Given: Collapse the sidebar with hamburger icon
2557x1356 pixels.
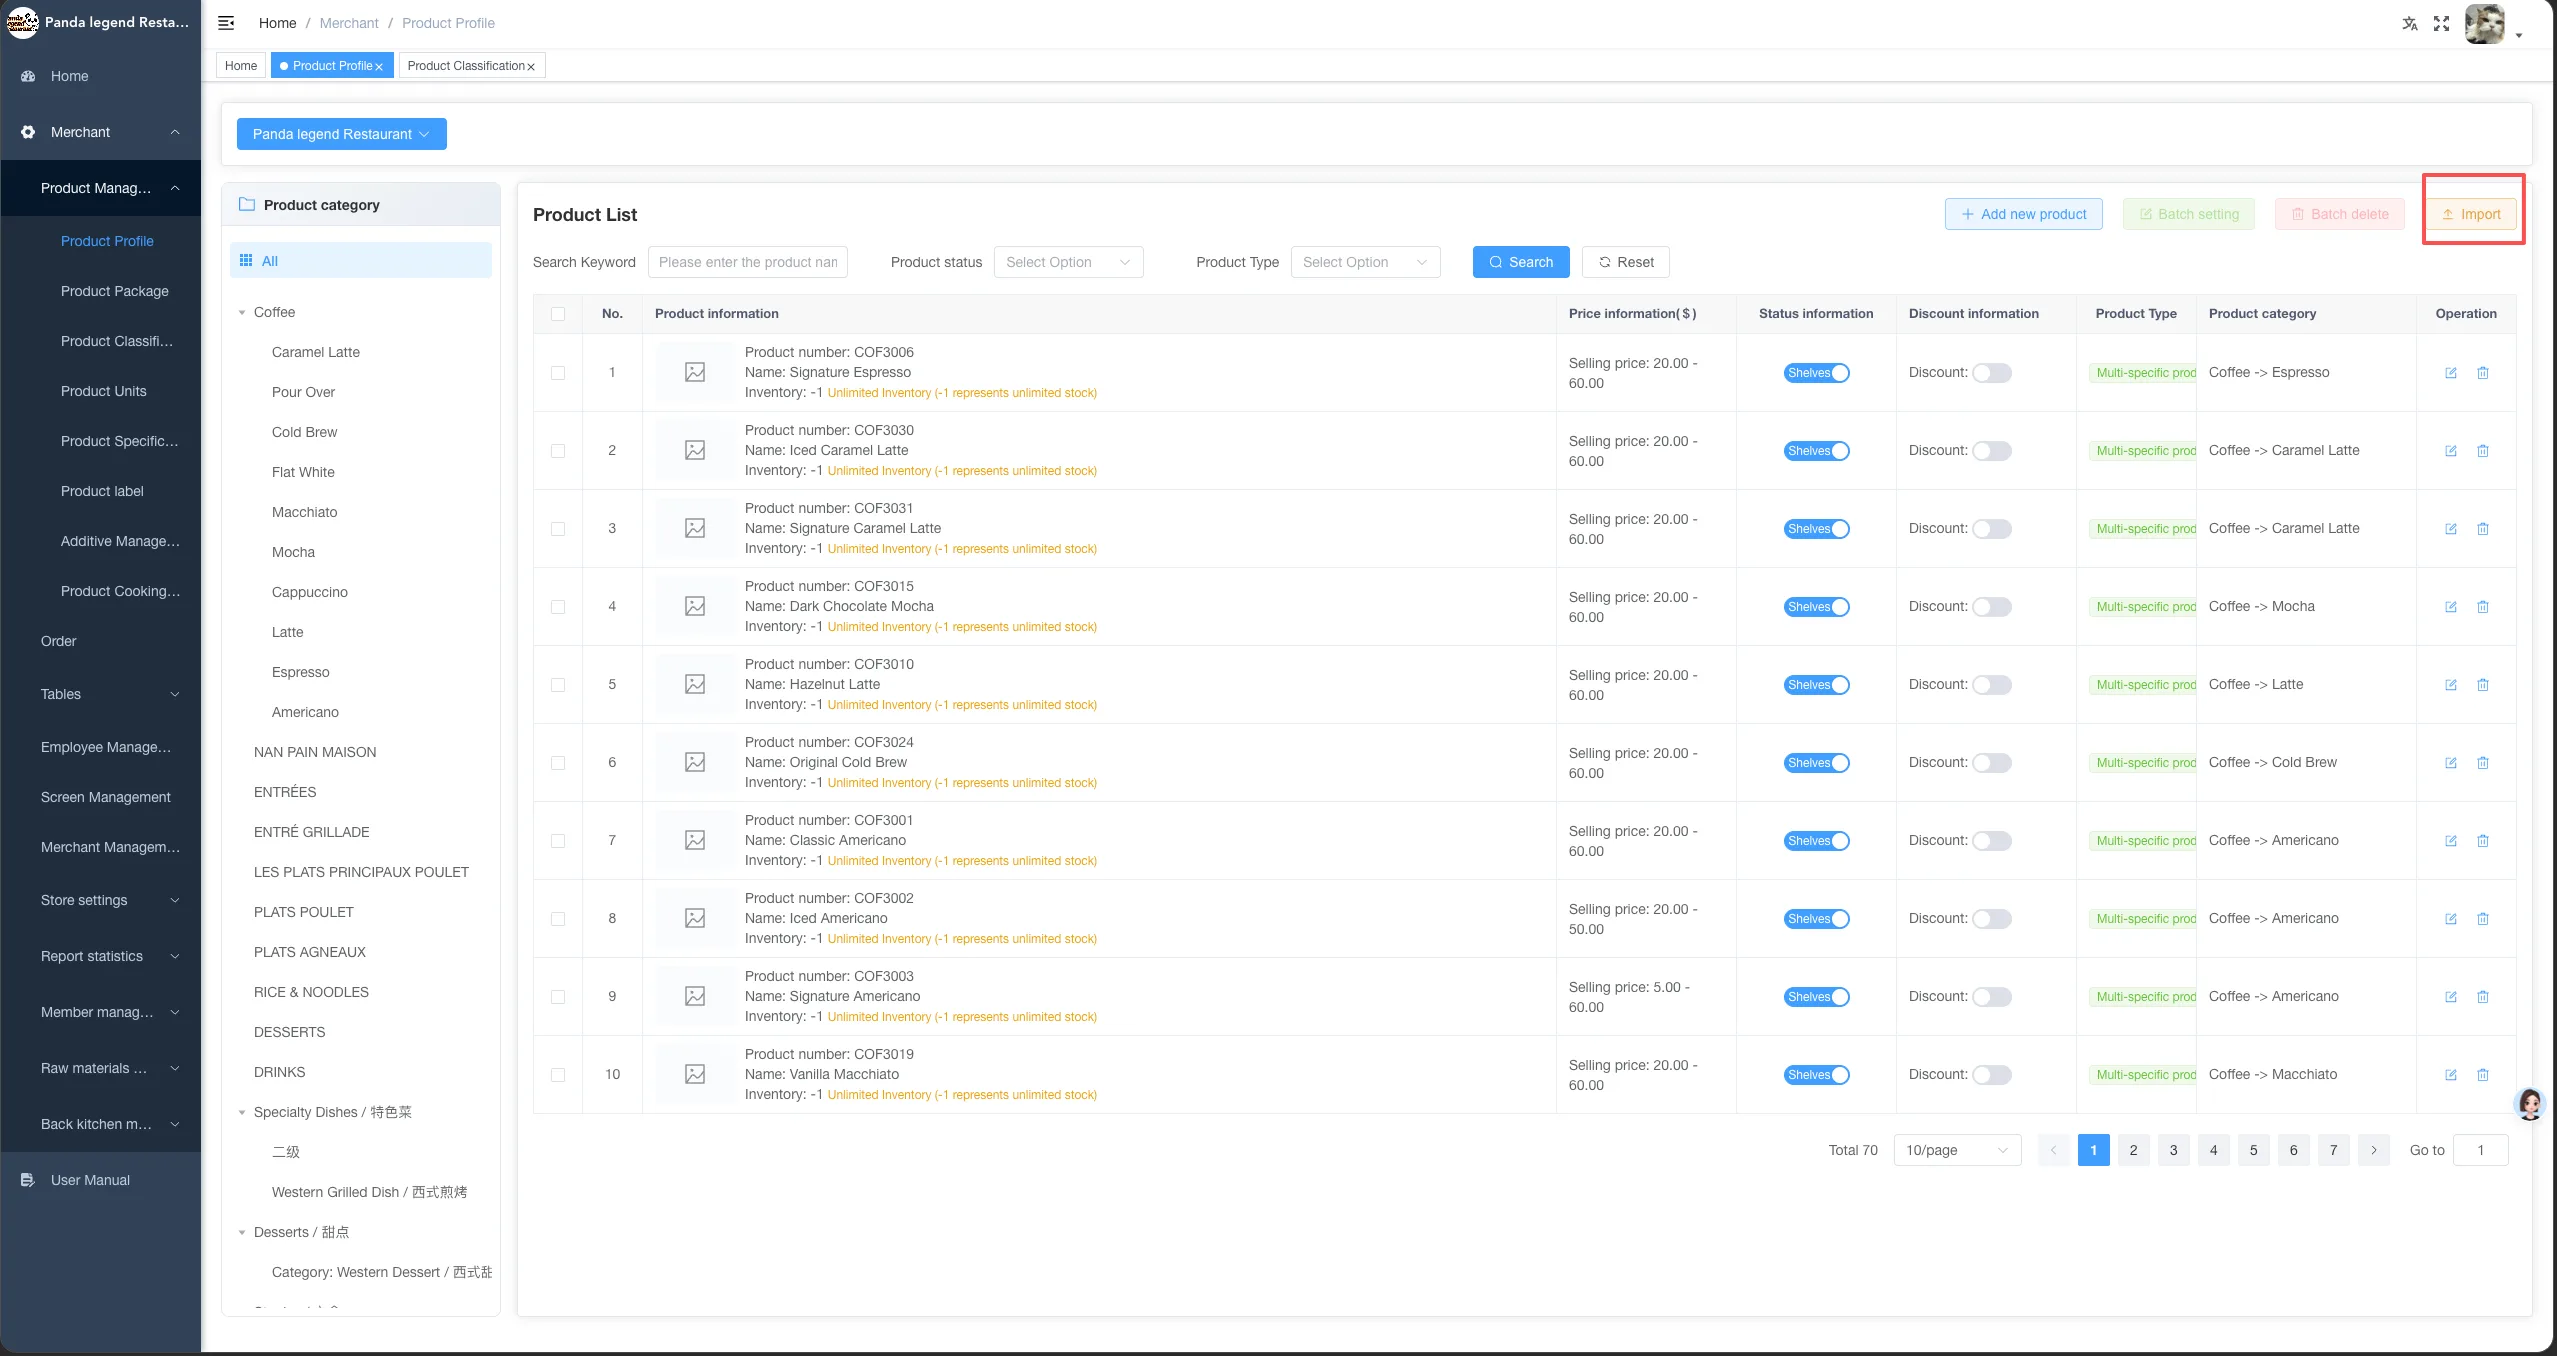Looking at the screenshot, I should pos(226,23).
